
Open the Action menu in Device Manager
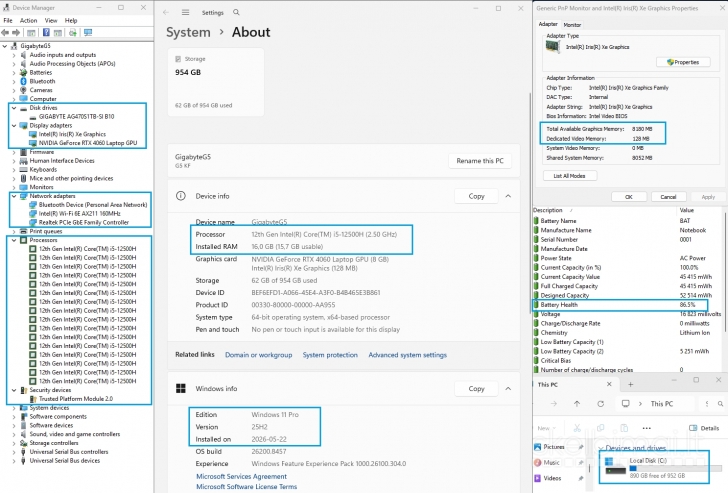point(28,20)
